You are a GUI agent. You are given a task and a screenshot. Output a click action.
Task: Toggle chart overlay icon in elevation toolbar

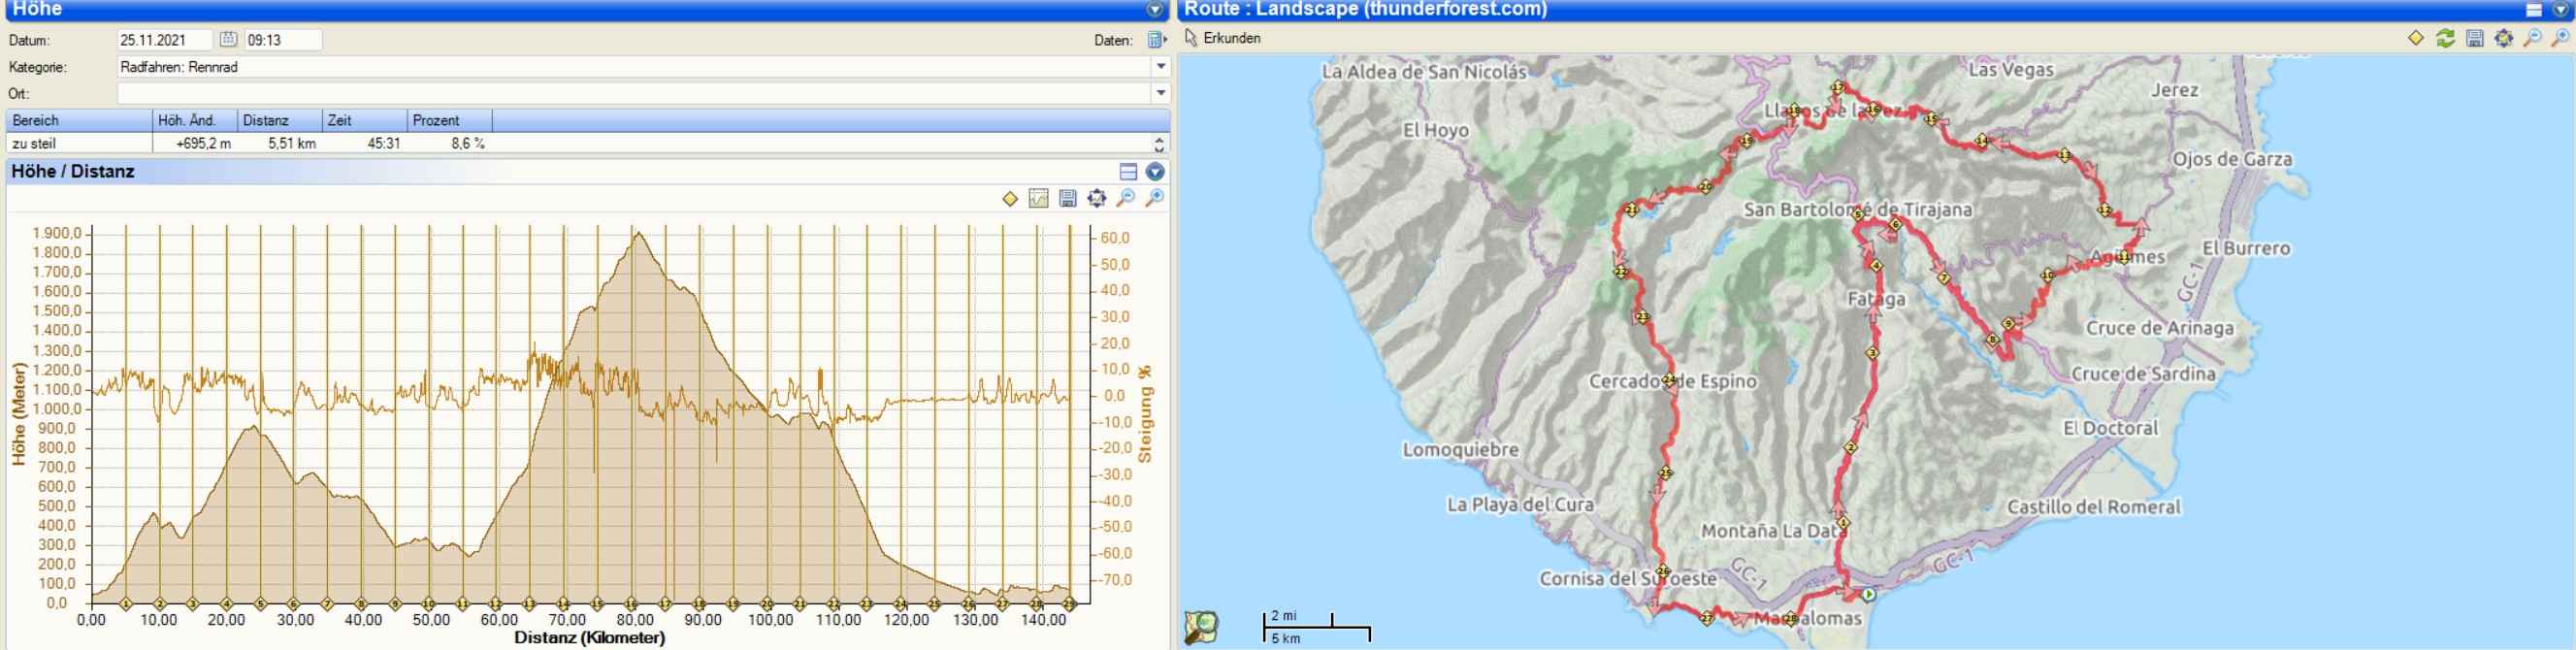tap(1039, 198)
